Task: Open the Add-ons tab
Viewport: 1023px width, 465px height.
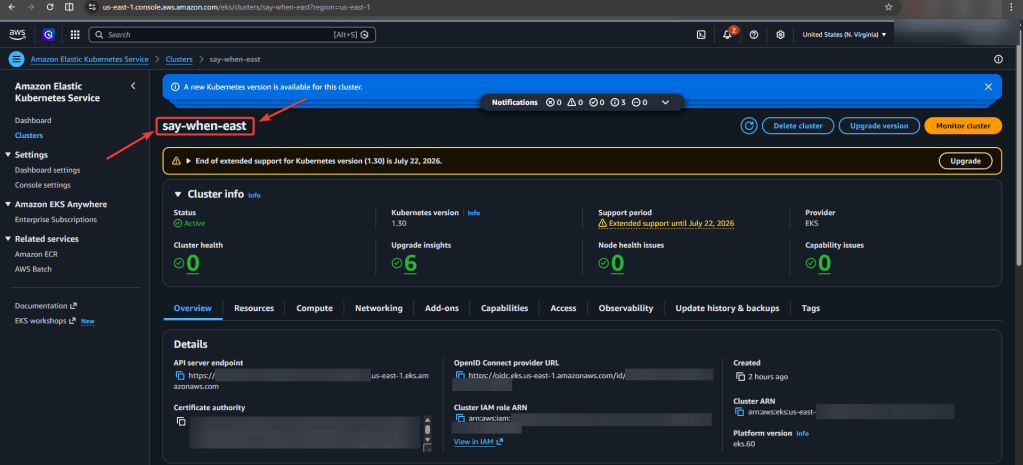Action: [x=441, y=308]
